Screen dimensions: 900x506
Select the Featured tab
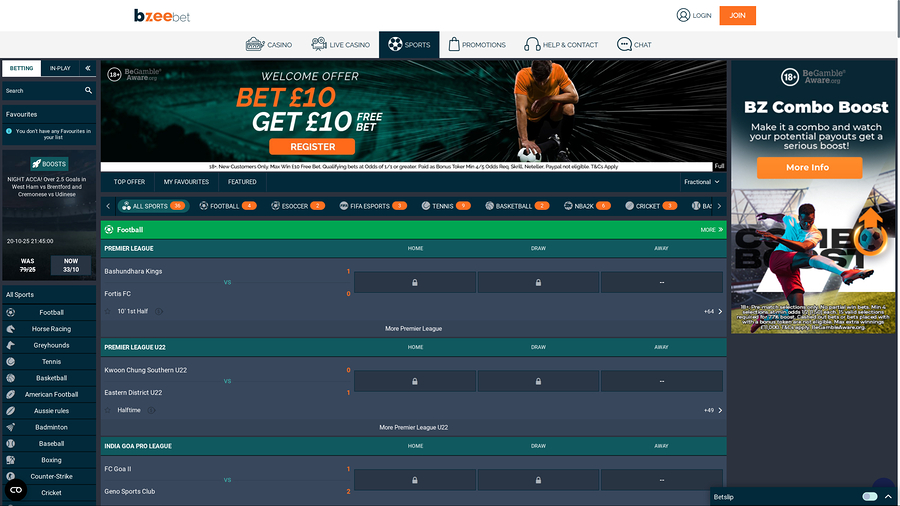click(x=242, y=182)
